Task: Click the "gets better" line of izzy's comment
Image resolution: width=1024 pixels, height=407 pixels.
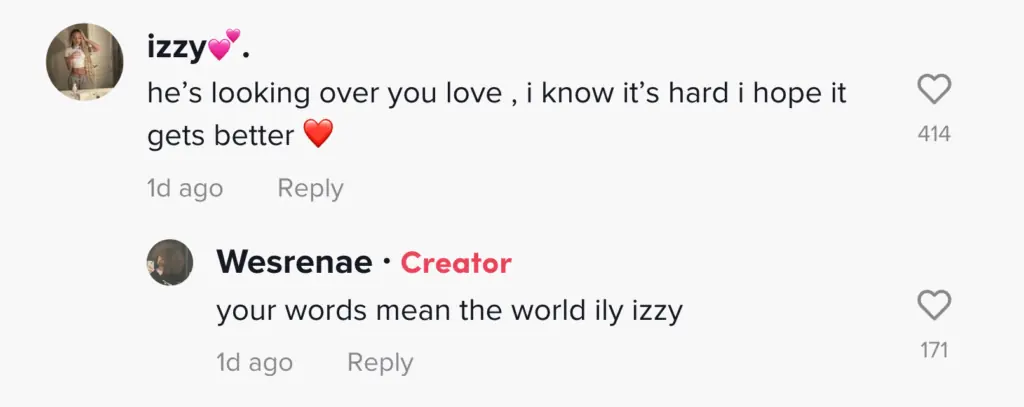Action: tap(220, 136)
